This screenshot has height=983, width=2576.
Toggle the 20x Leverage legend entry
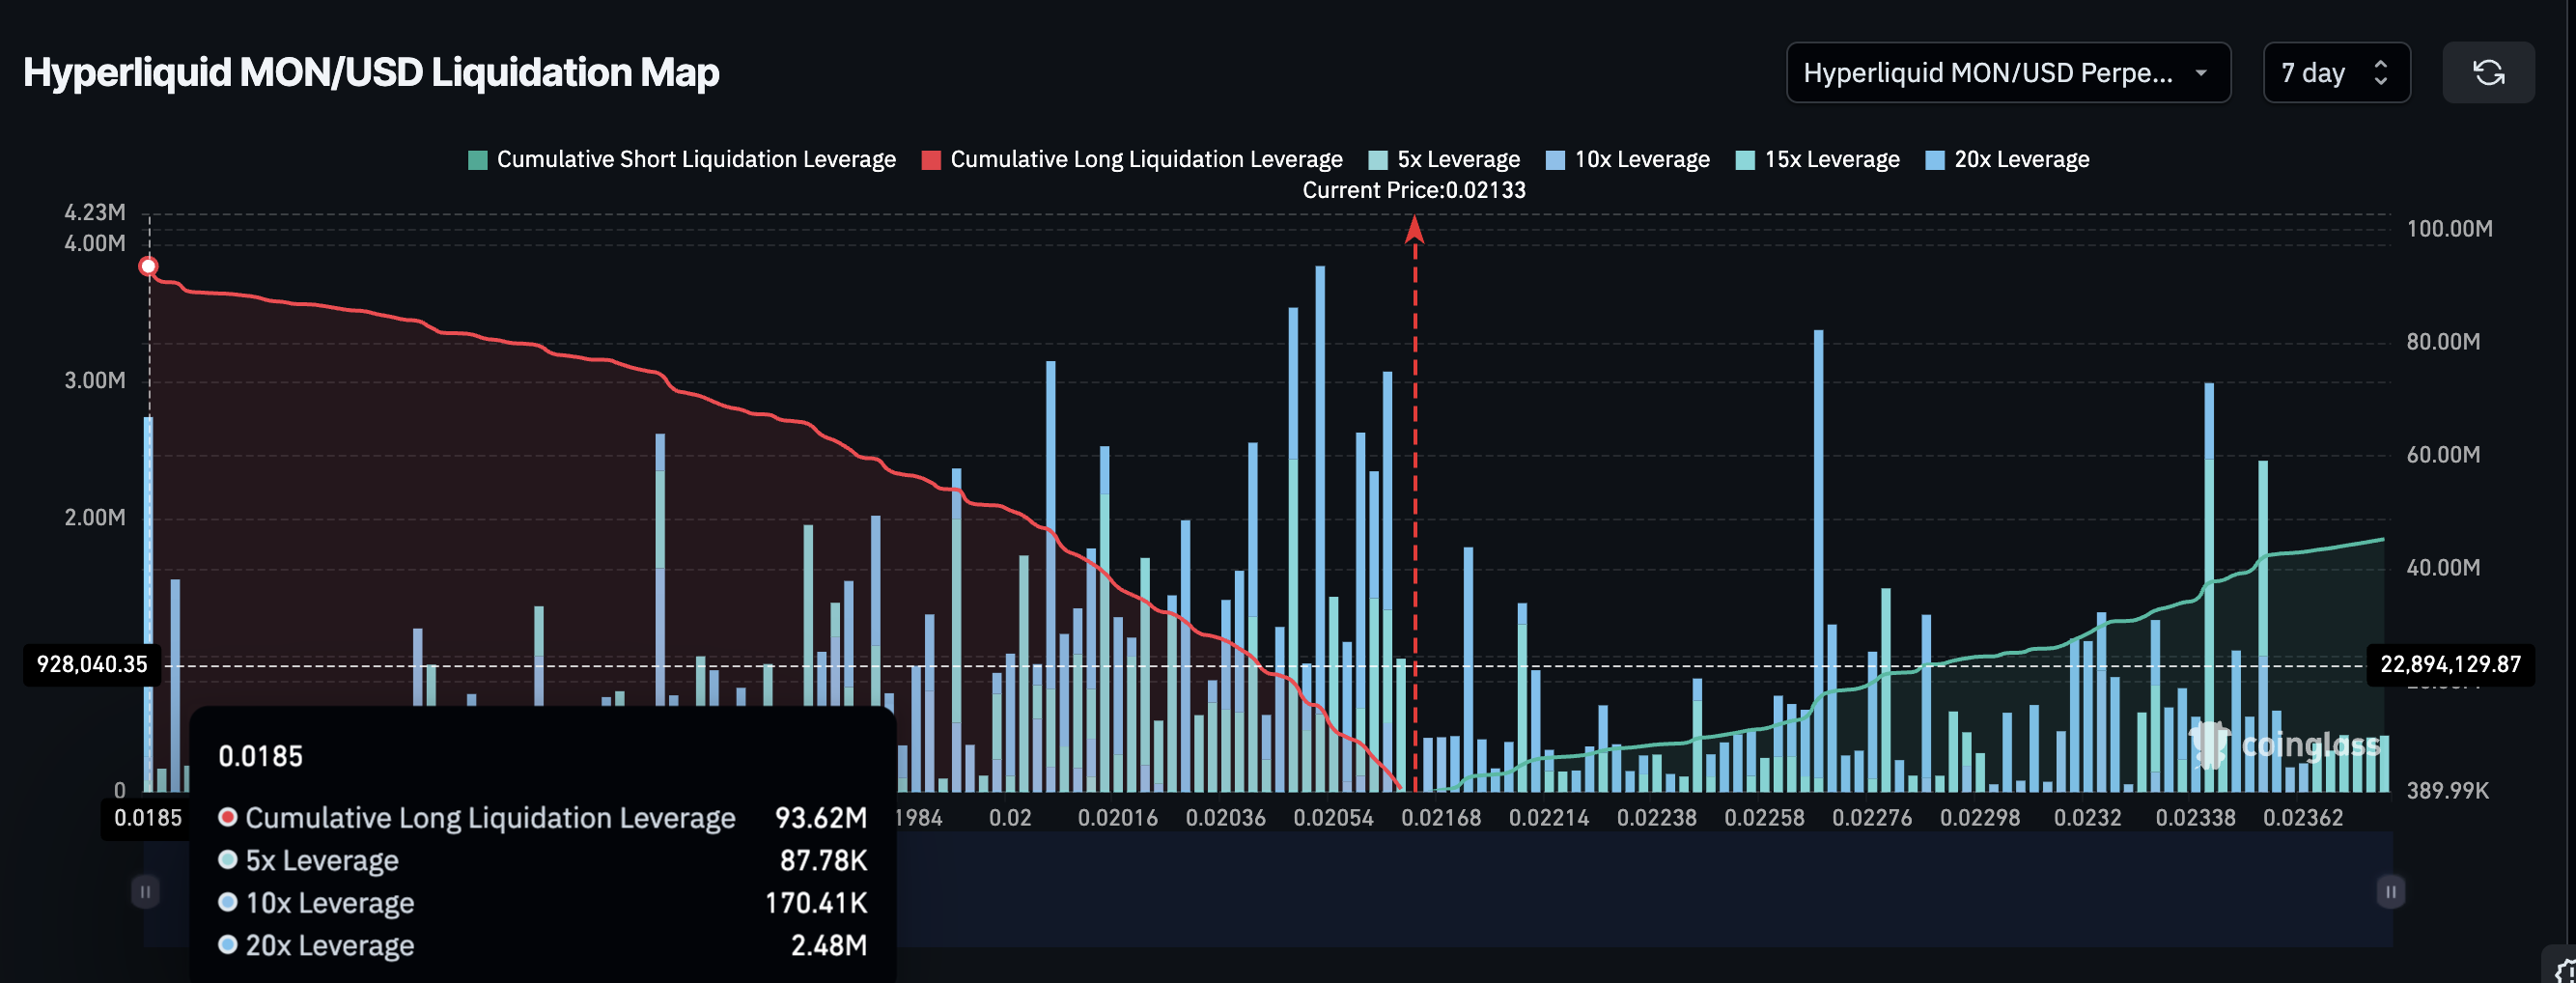click(2021, 160)
